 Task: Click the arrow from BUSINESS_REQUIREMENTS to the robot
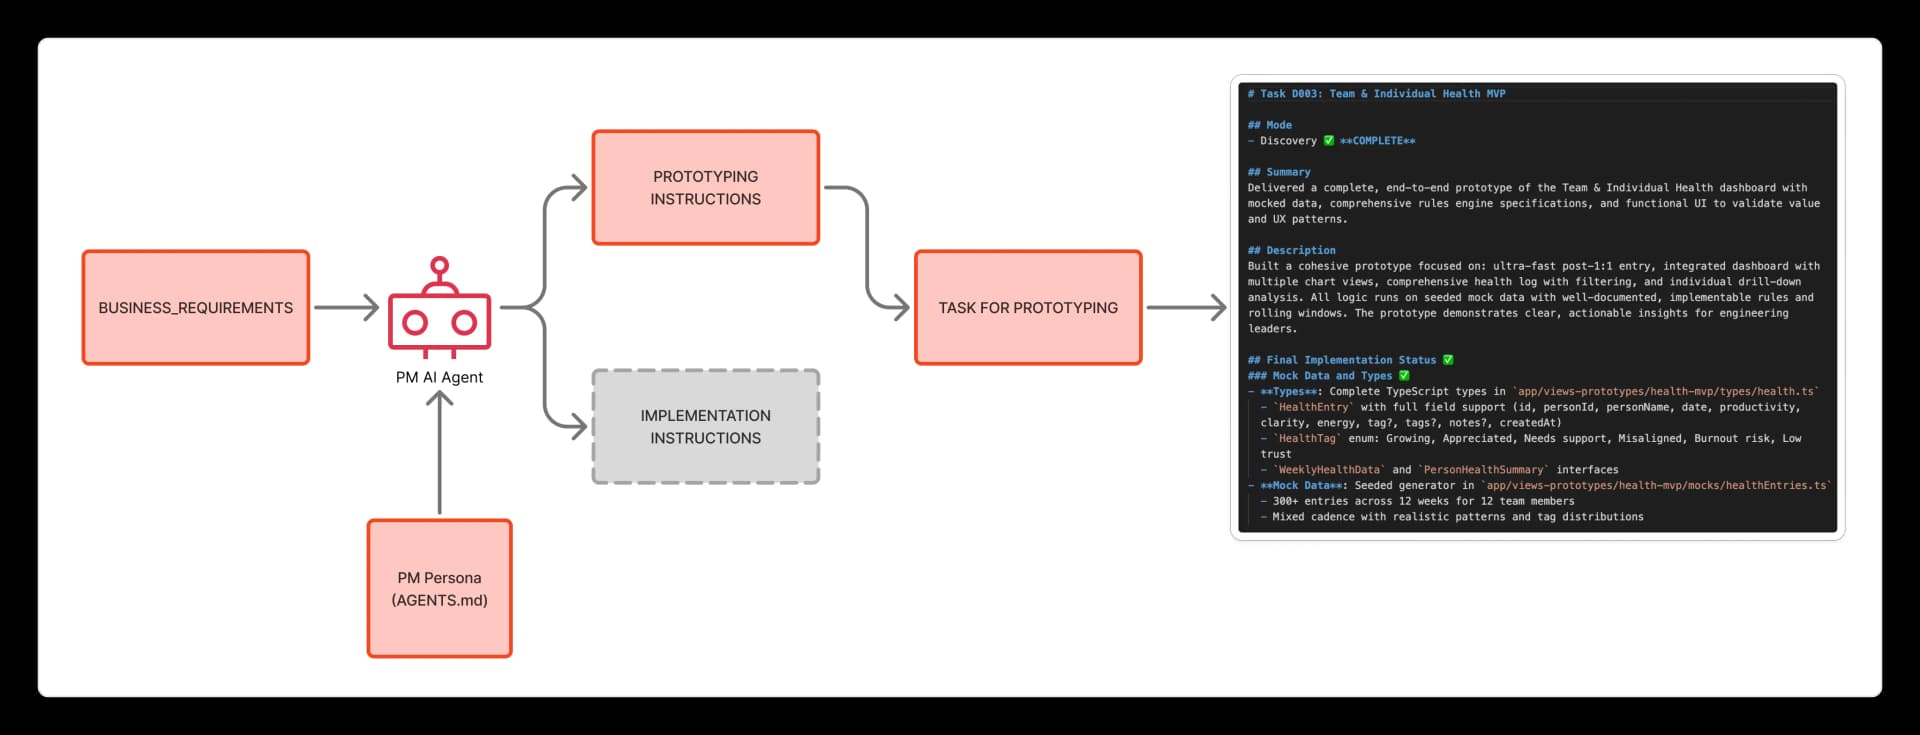[x=346, y=308]
